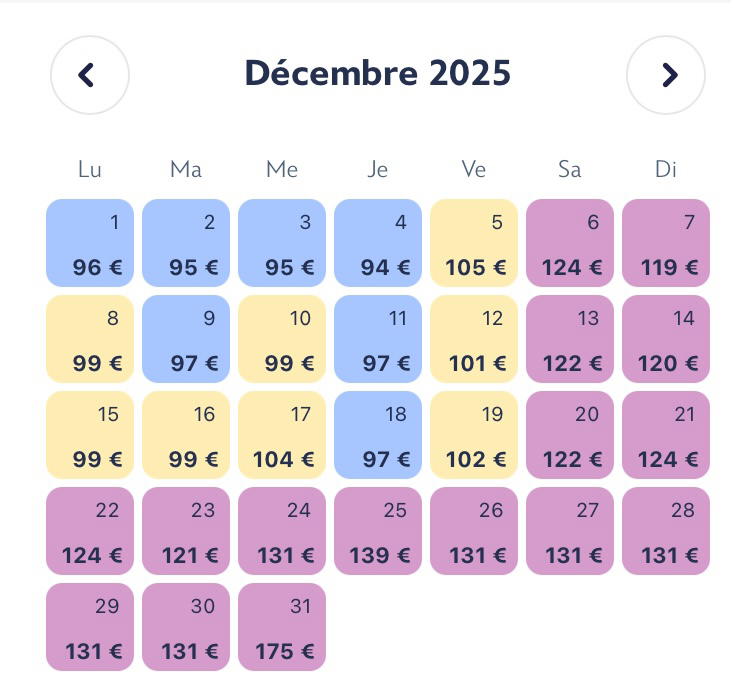
Task: Pick December 19 at 102 €
Action: (474, 435)
